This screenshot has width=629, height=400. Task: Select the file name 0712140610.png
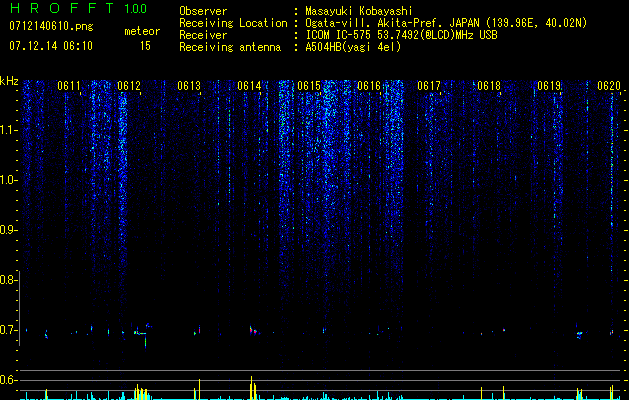[x=51, y=26]
